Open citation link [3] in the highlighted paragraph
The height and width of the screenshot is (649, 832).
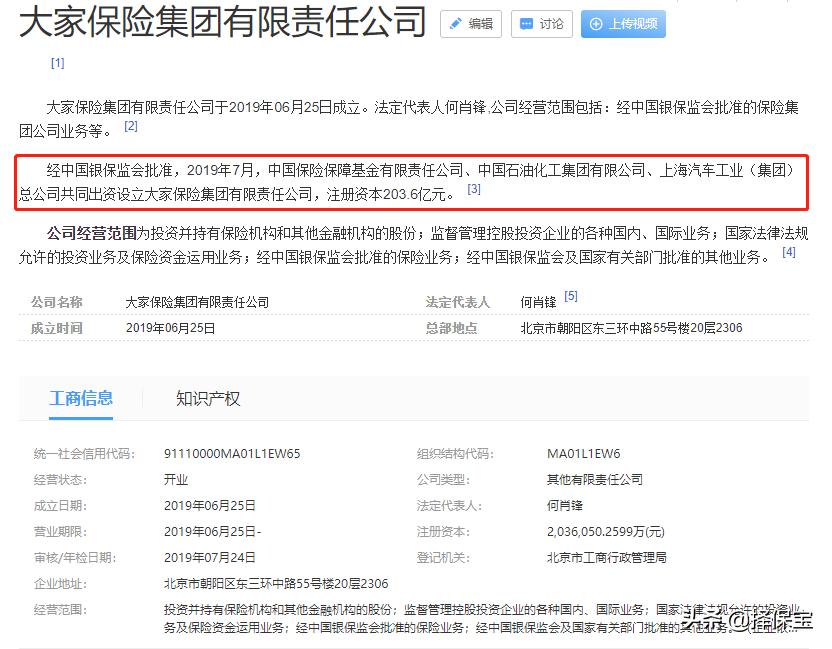(472, 190)
